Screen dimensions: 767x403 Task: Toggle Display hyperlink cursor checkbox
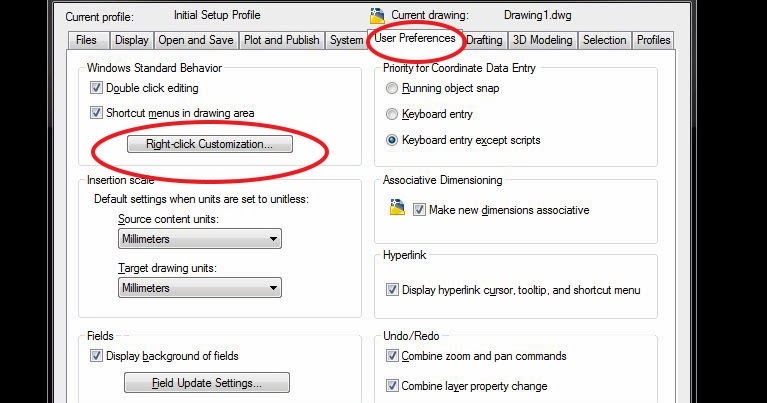(x=392, y=290)
